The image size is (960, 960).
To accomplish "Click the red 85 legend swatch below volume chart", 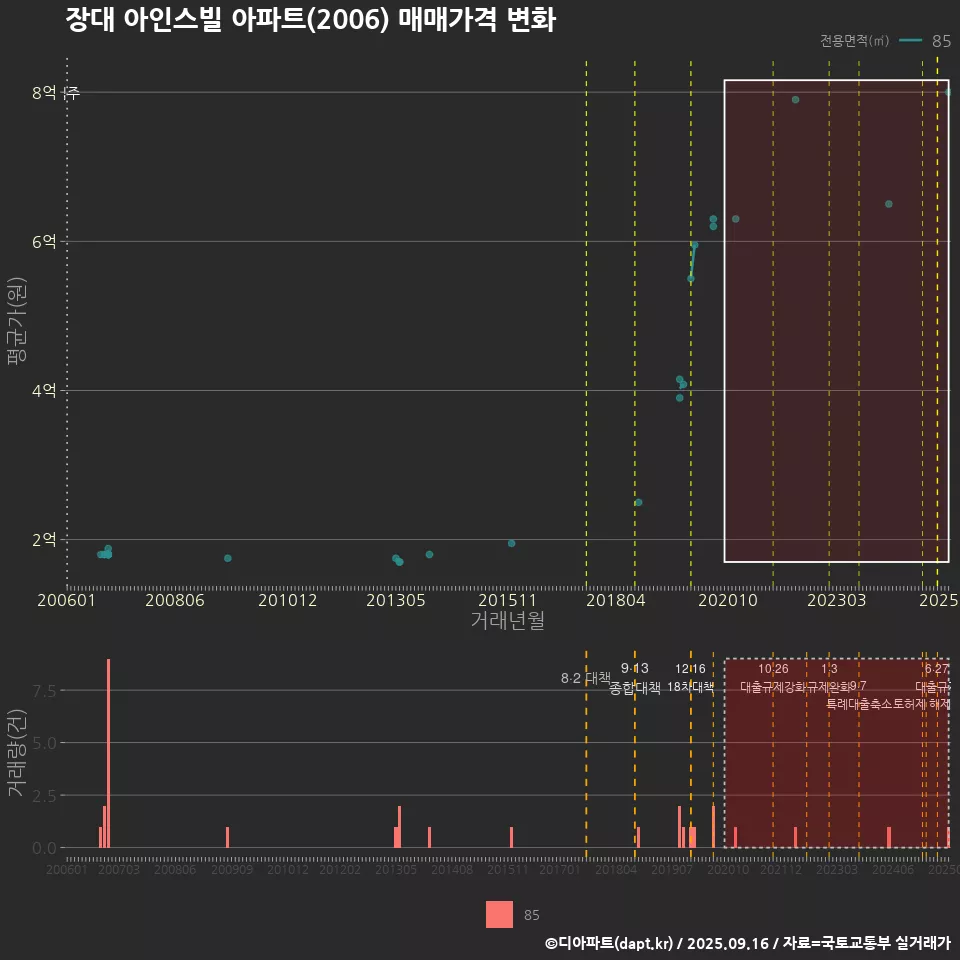I will (499, 914).
